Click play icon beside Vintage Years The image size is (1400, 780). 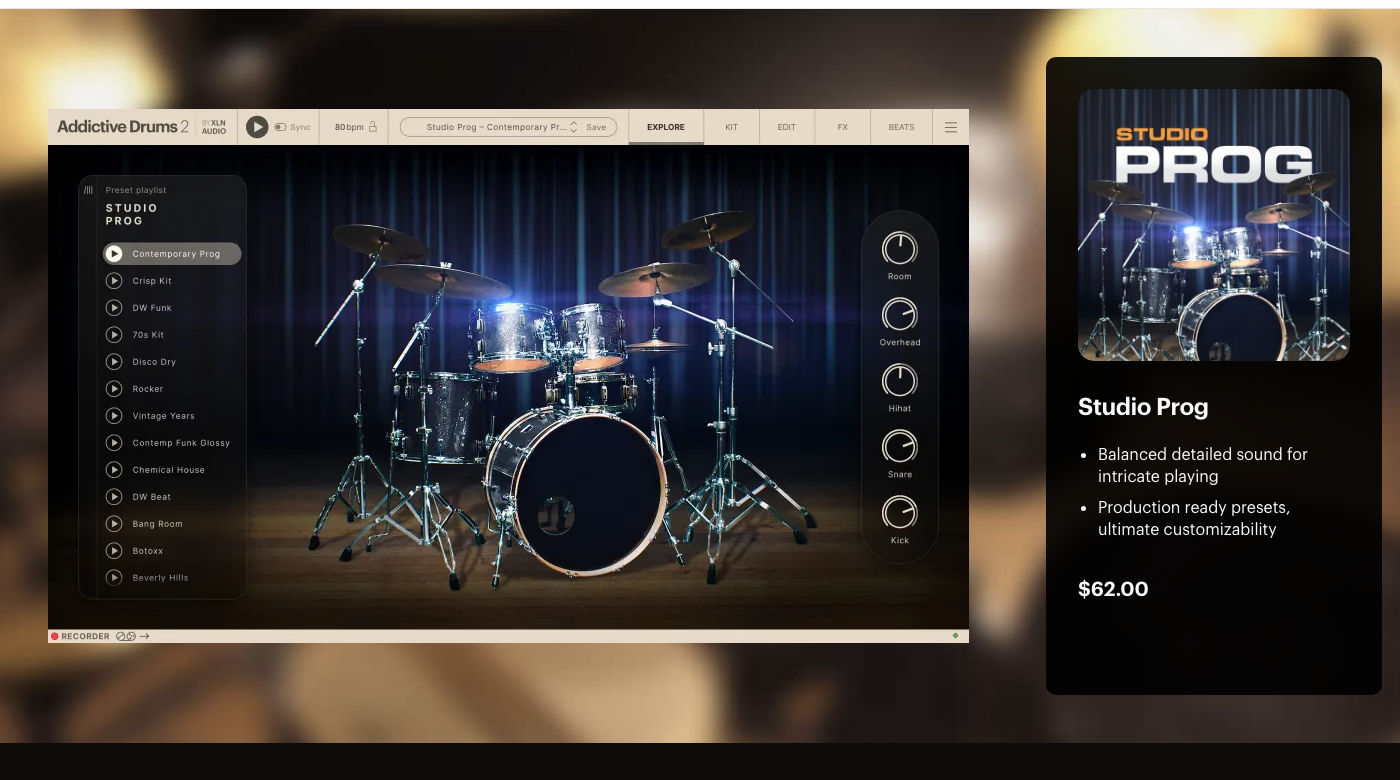[114, 416]
